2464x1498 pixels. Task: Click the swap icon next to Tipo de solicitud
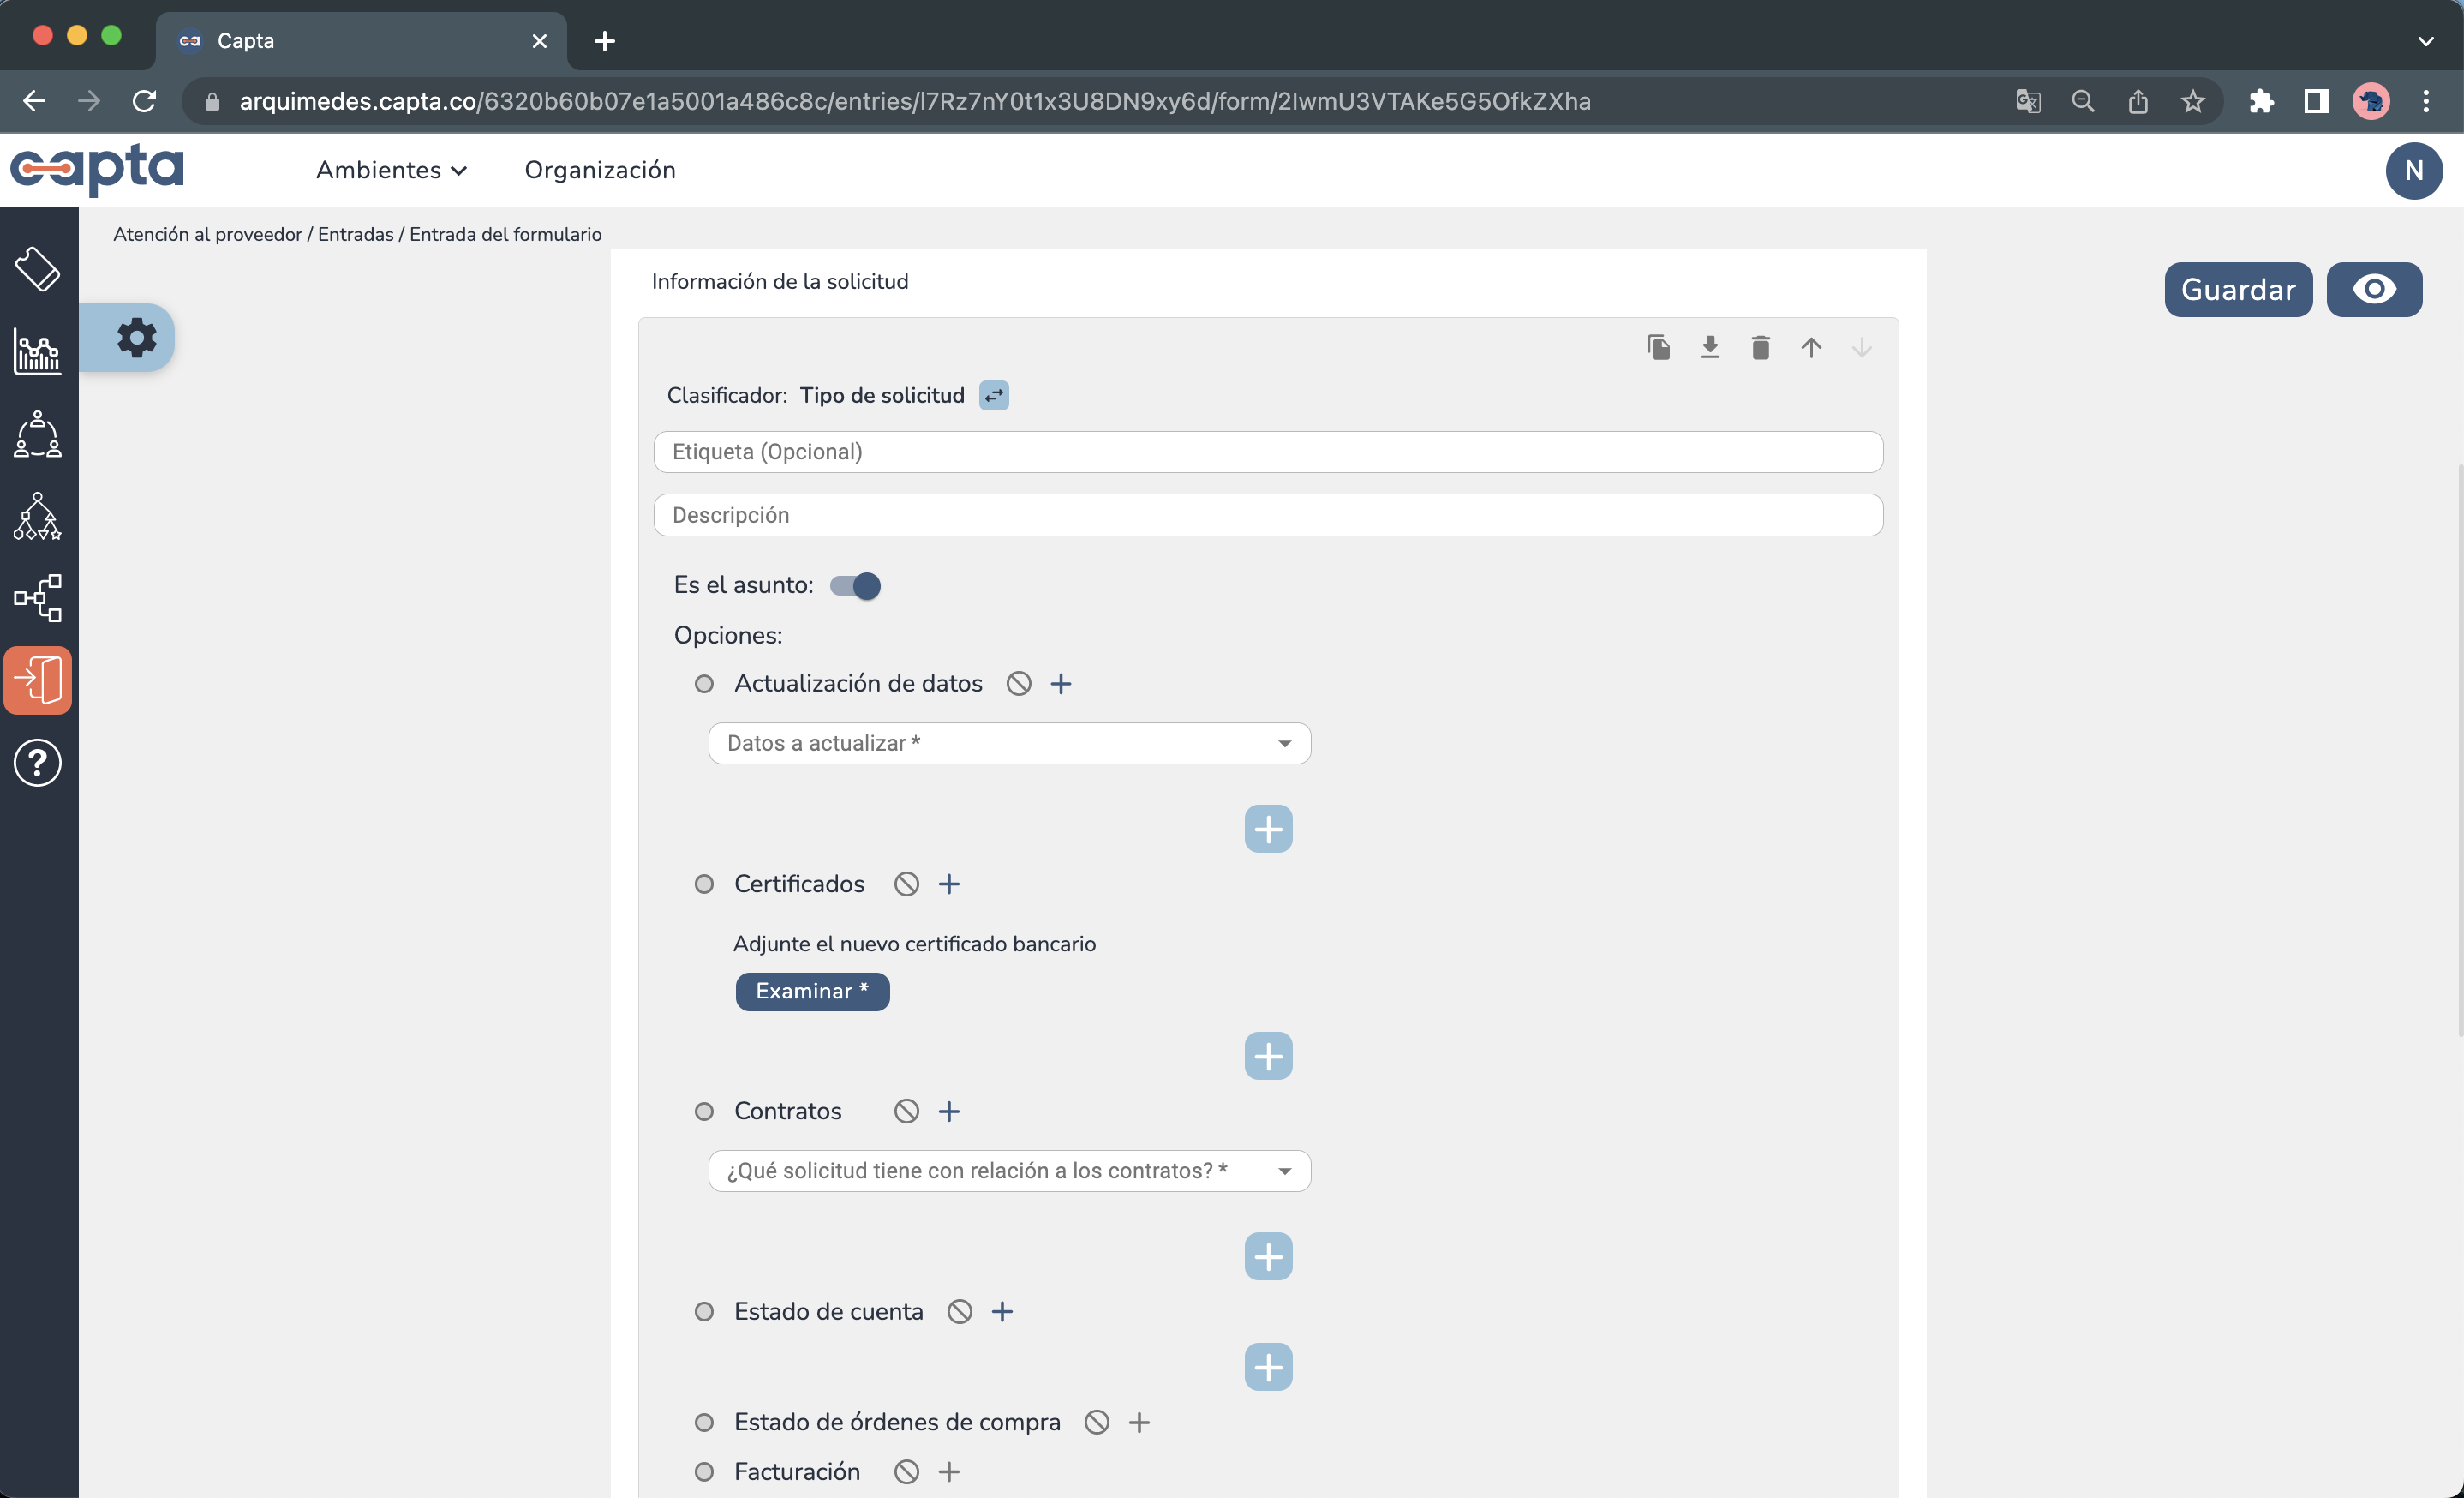pyautogui.click(x=994, y=395)
